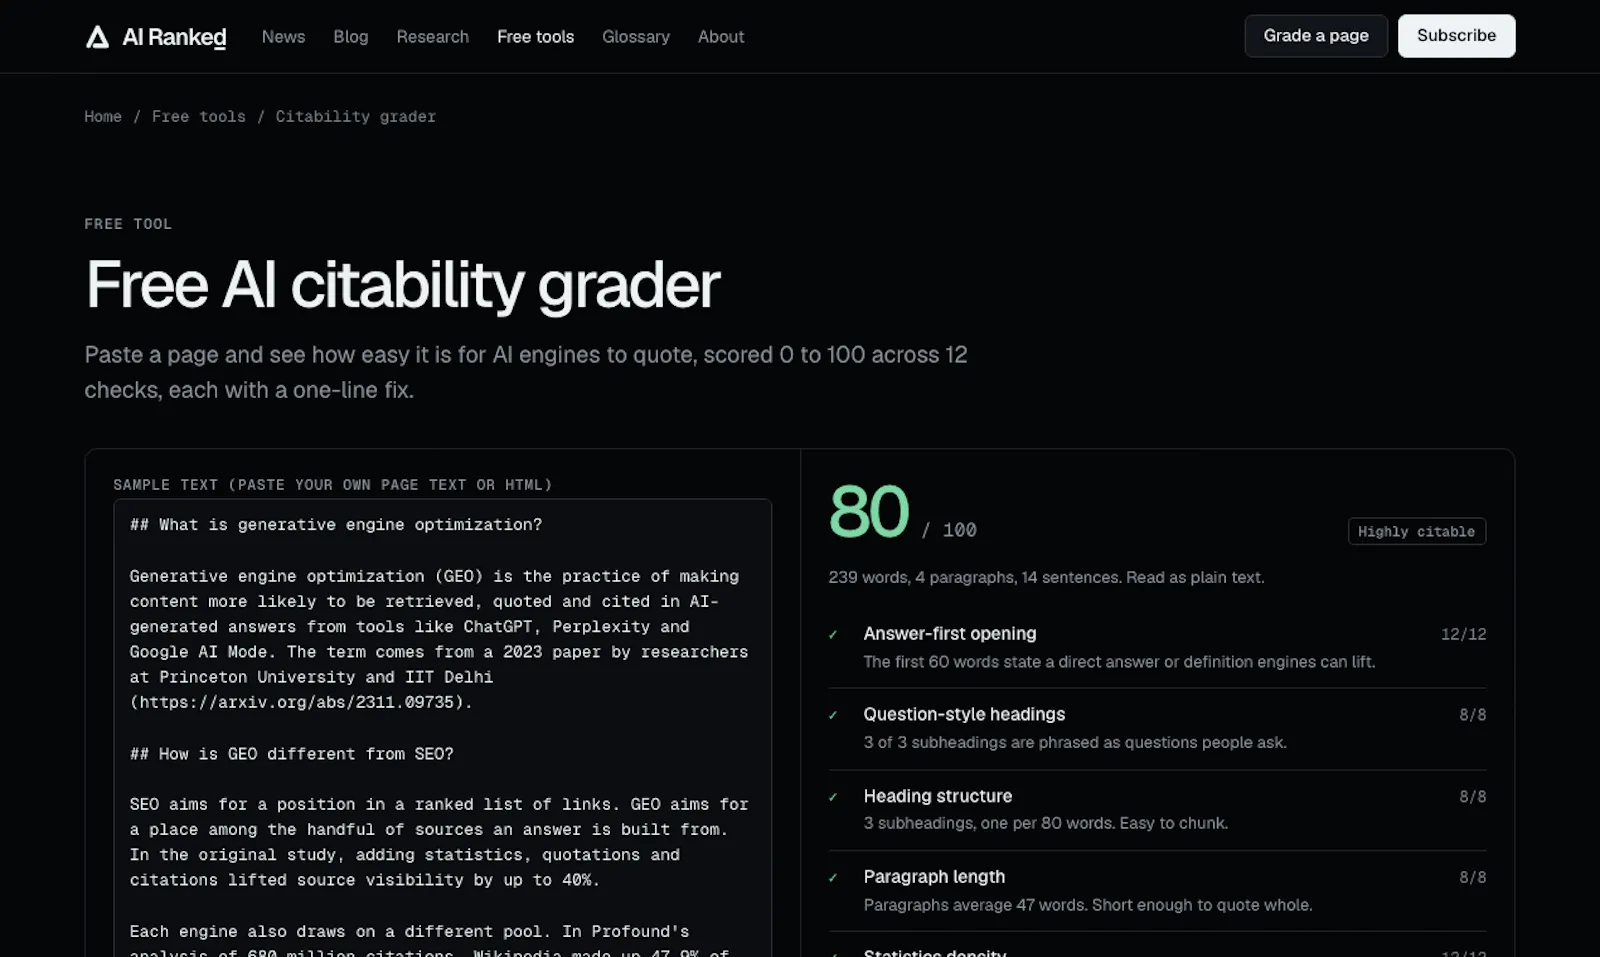1600x957 pixels.
Task: Follow the Home breadcrumb link
Action: click(103, 117)
